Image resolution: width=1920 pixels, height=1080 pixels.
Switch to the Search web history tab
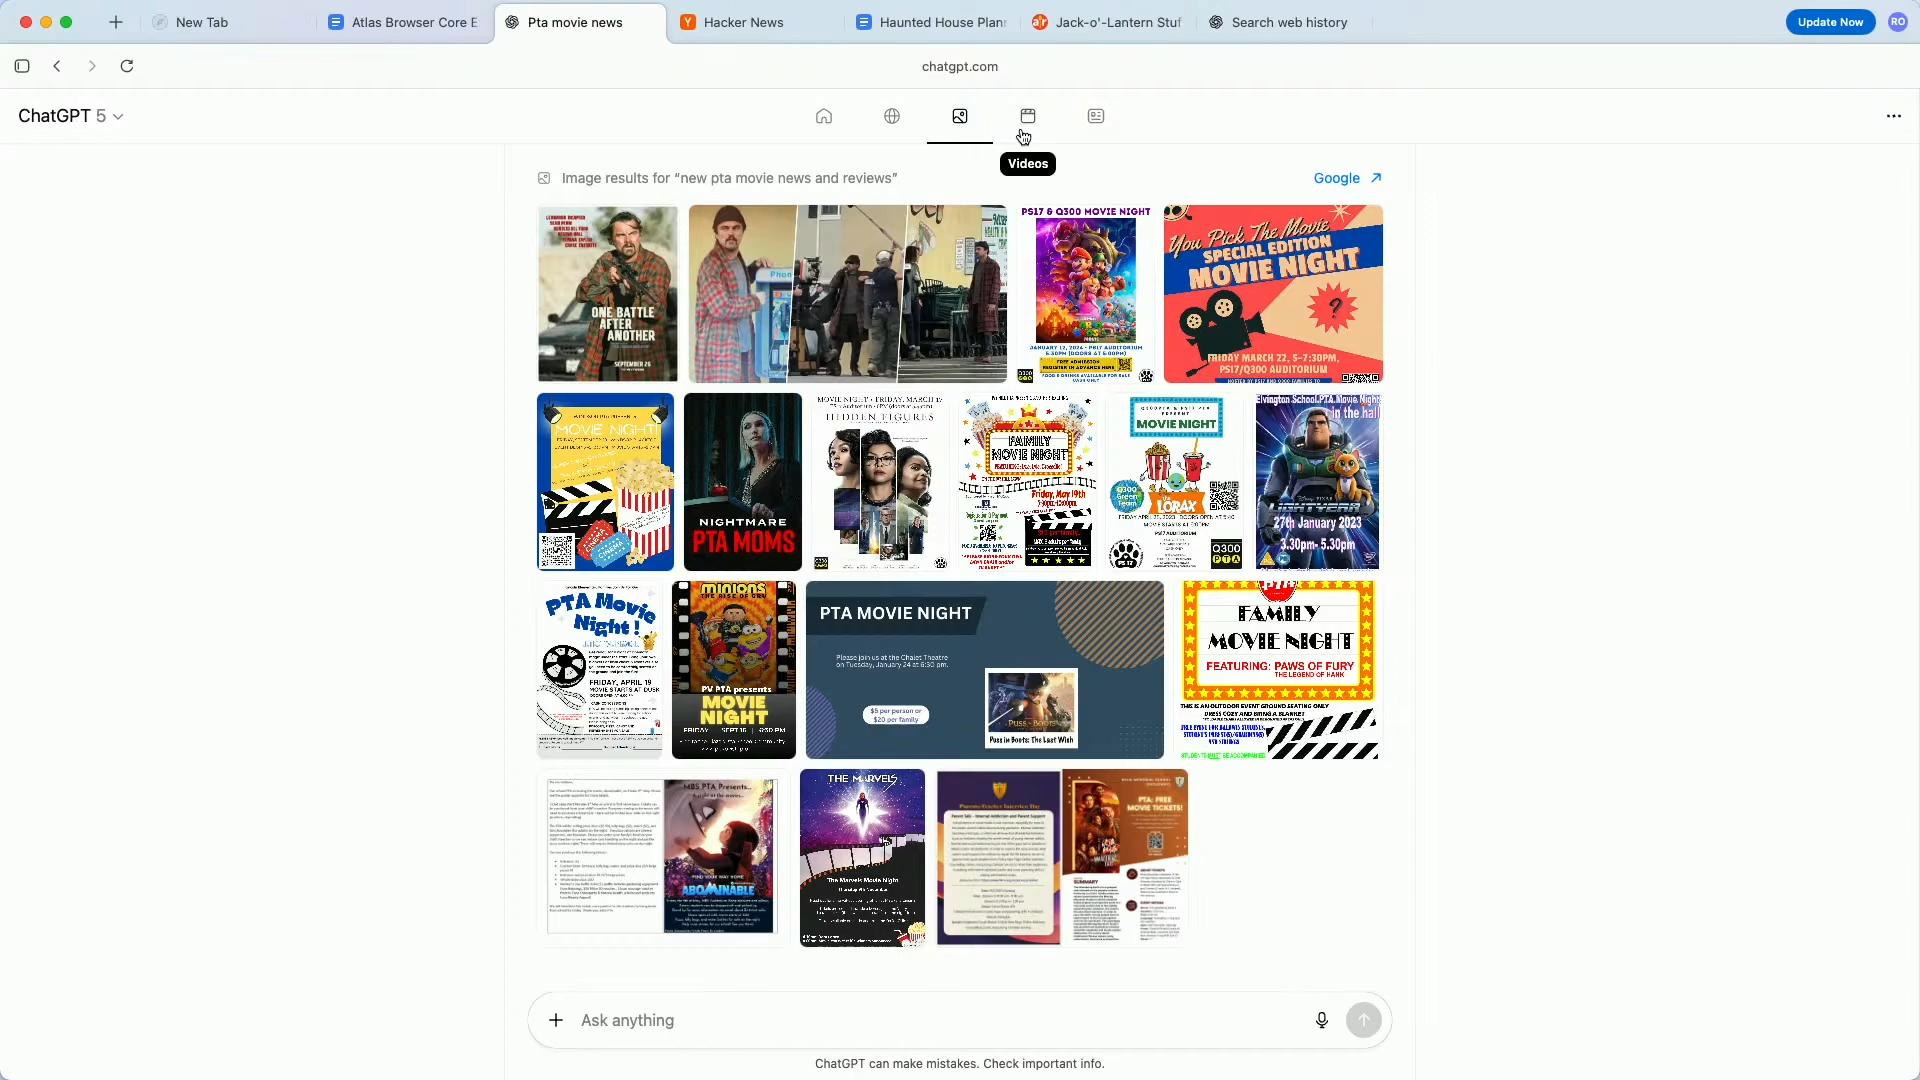(1289, 22)
